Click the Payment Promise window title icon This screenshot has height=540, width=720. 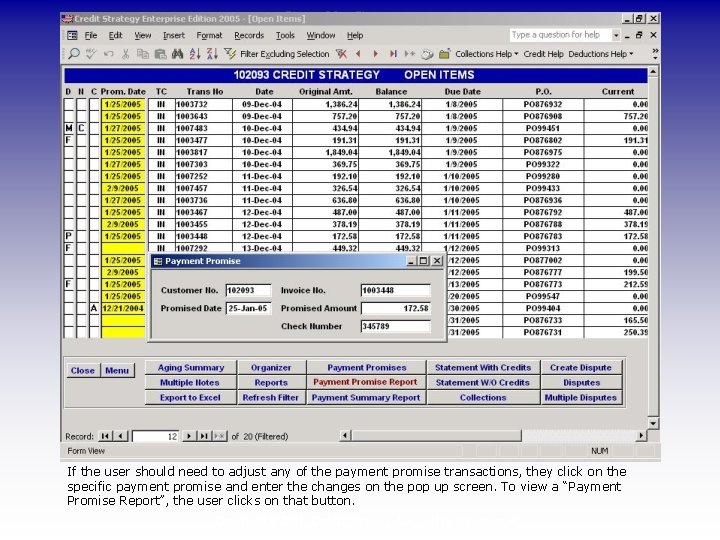(x=158, y=261)
